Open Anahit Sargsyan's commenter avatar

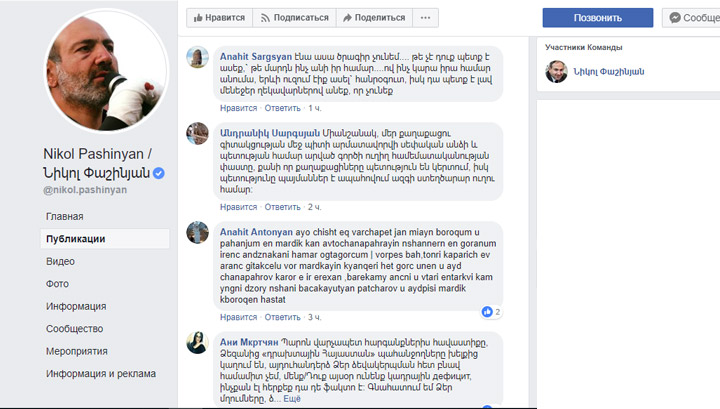click(197, 57)
